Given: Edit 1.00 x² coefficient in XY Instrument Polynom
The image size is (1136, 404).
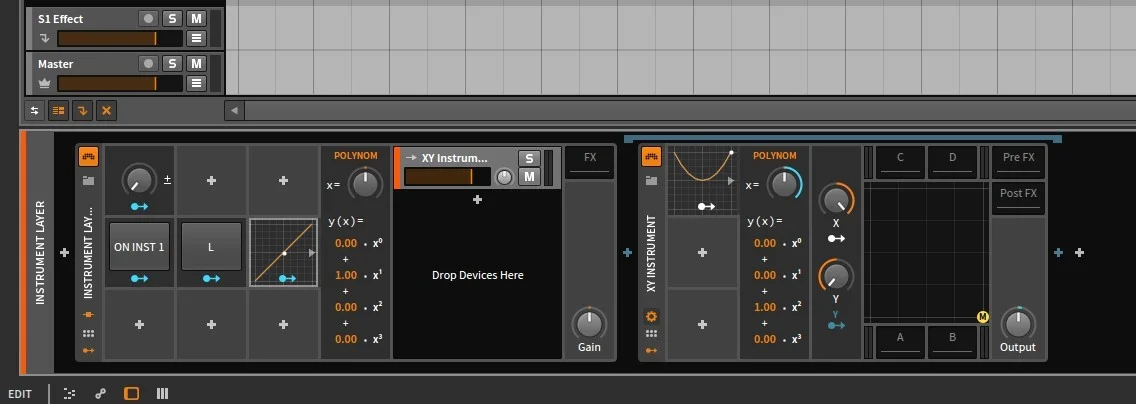Looking at the screenshot, I should [765, 307].
